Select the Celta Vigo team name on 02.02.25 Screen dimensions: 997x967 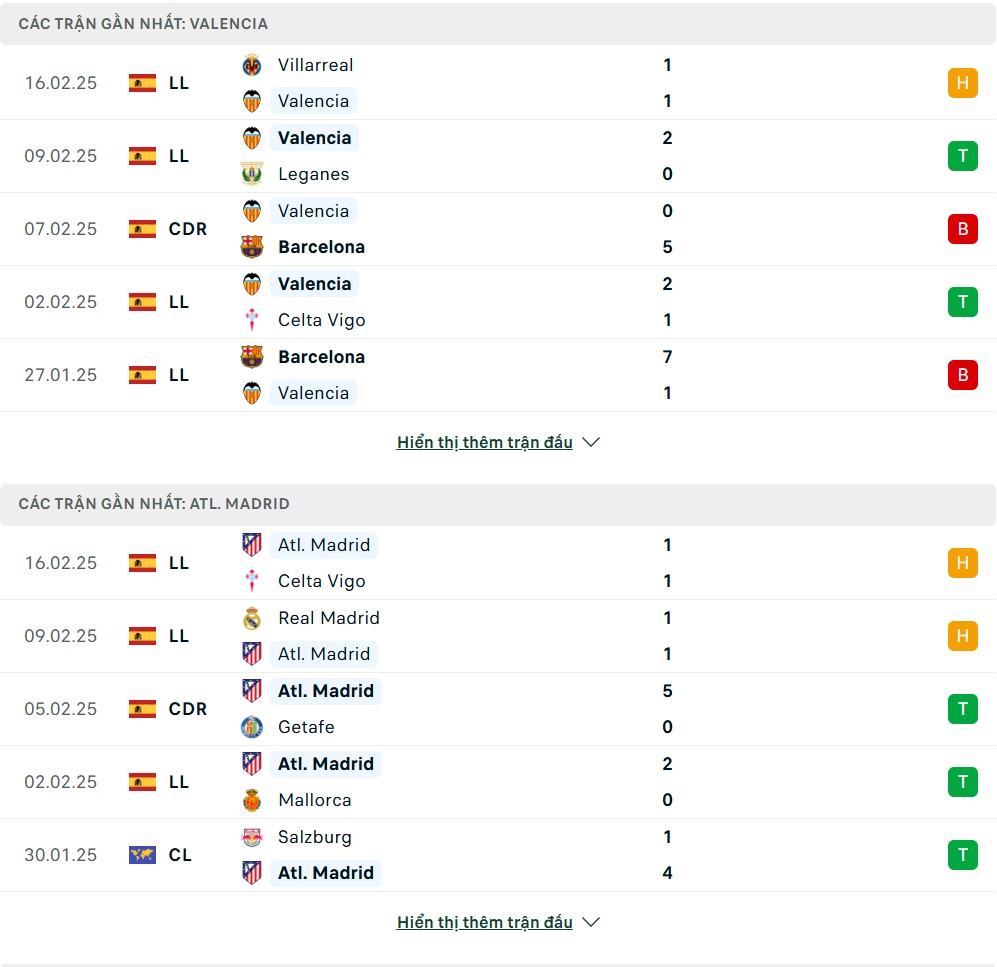coord(322,320)
